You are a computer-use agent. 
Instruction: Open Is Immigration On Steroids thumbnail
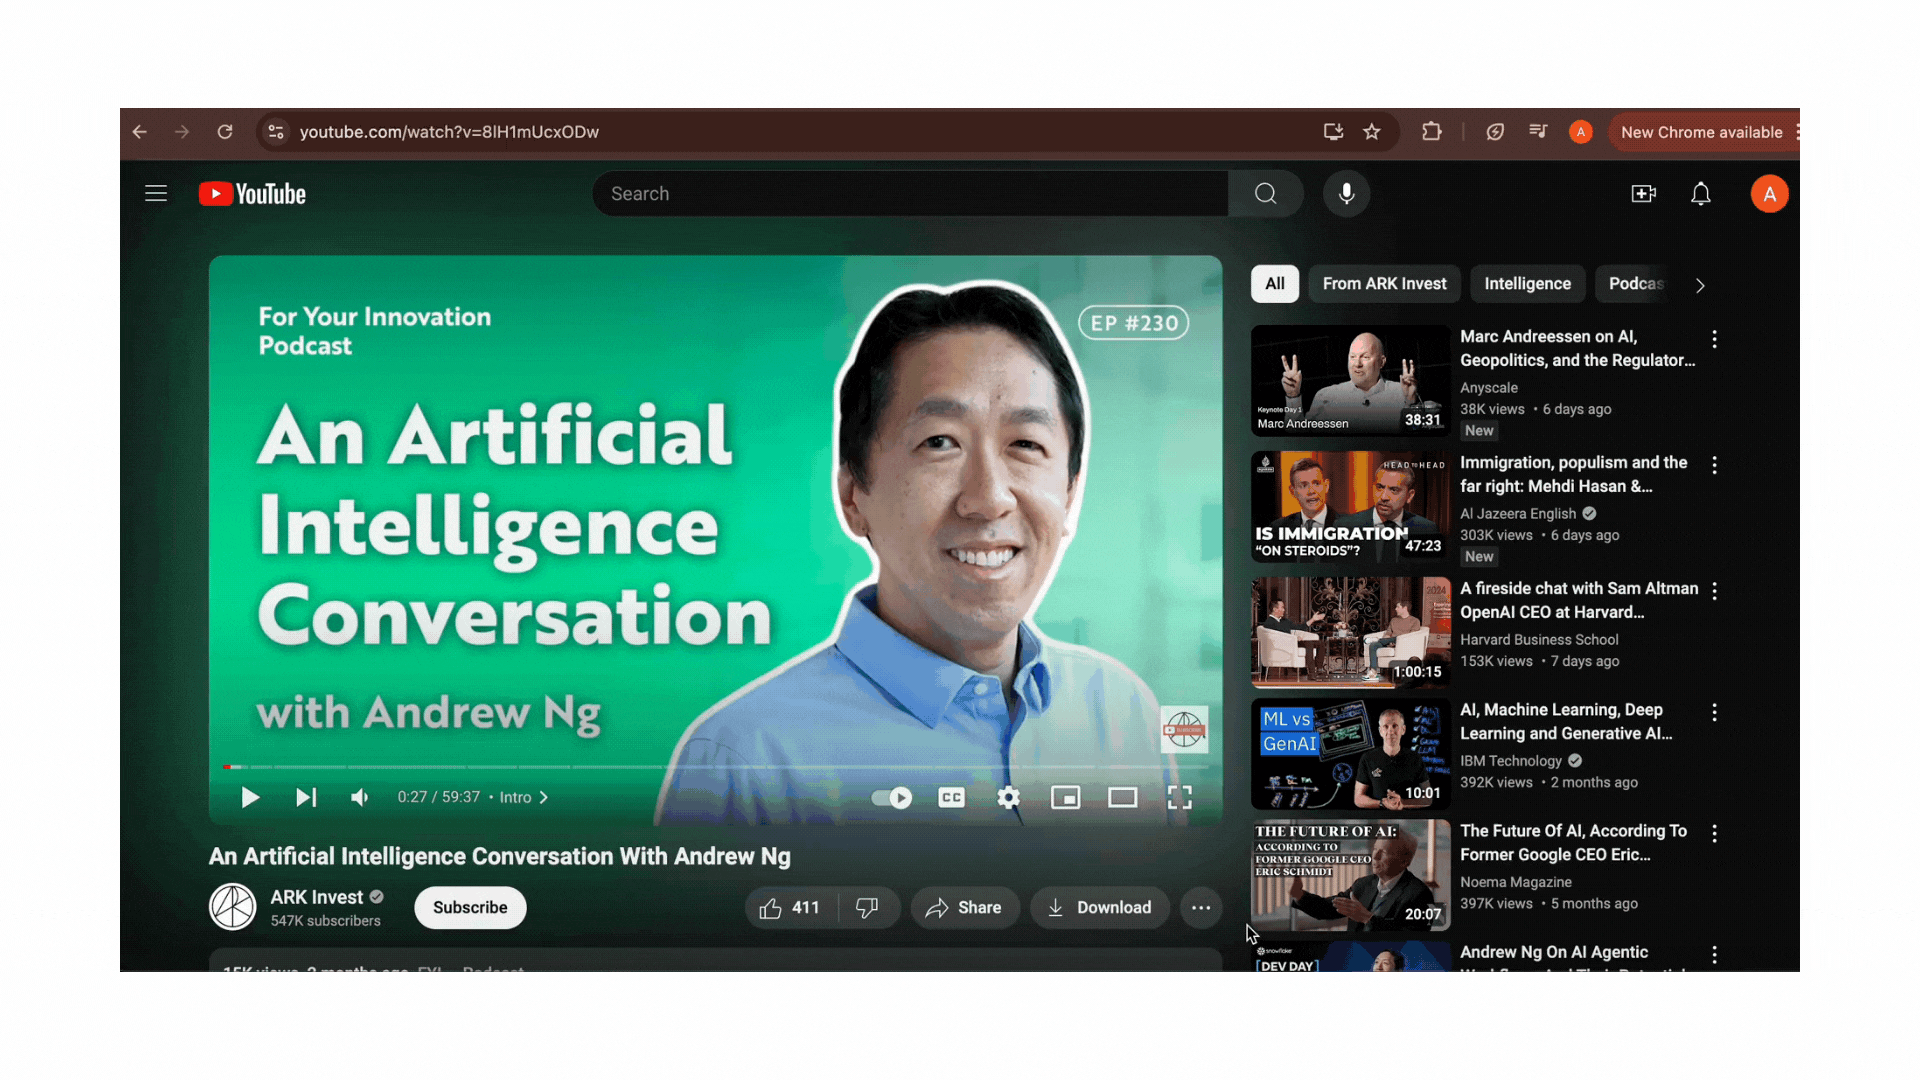tap(1350, 506)
